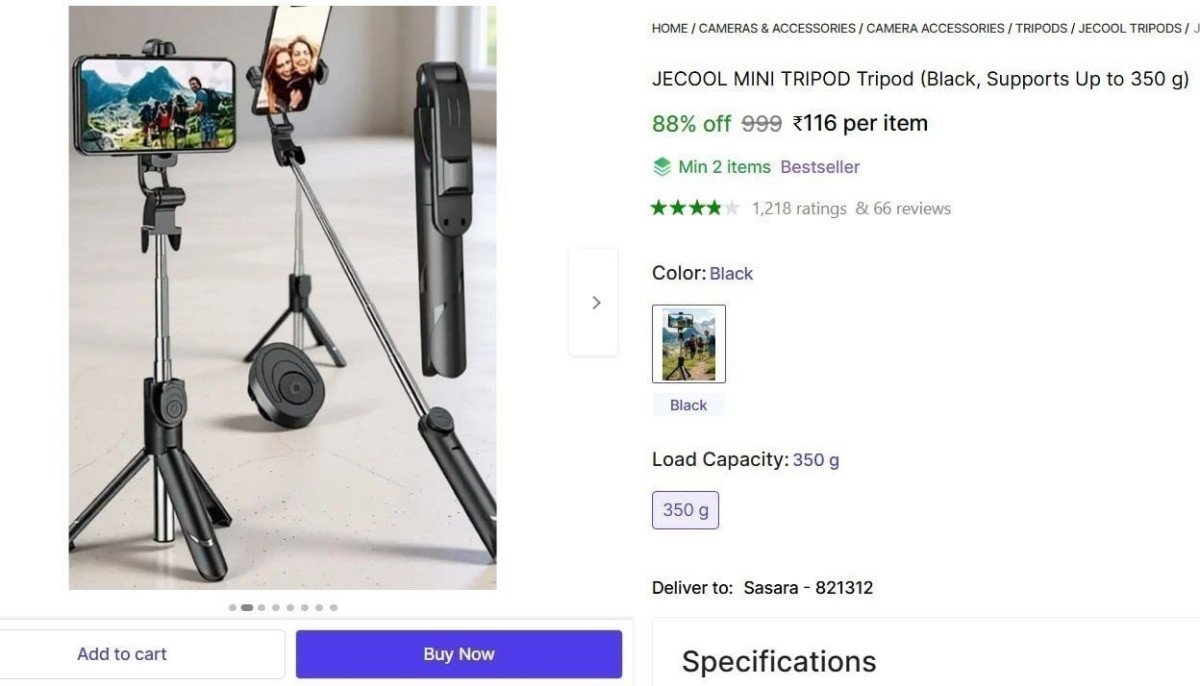Select the 350 g load capacity option
Image resolution: width=1200 pixels, height=686 pixels.
(685, 510)
